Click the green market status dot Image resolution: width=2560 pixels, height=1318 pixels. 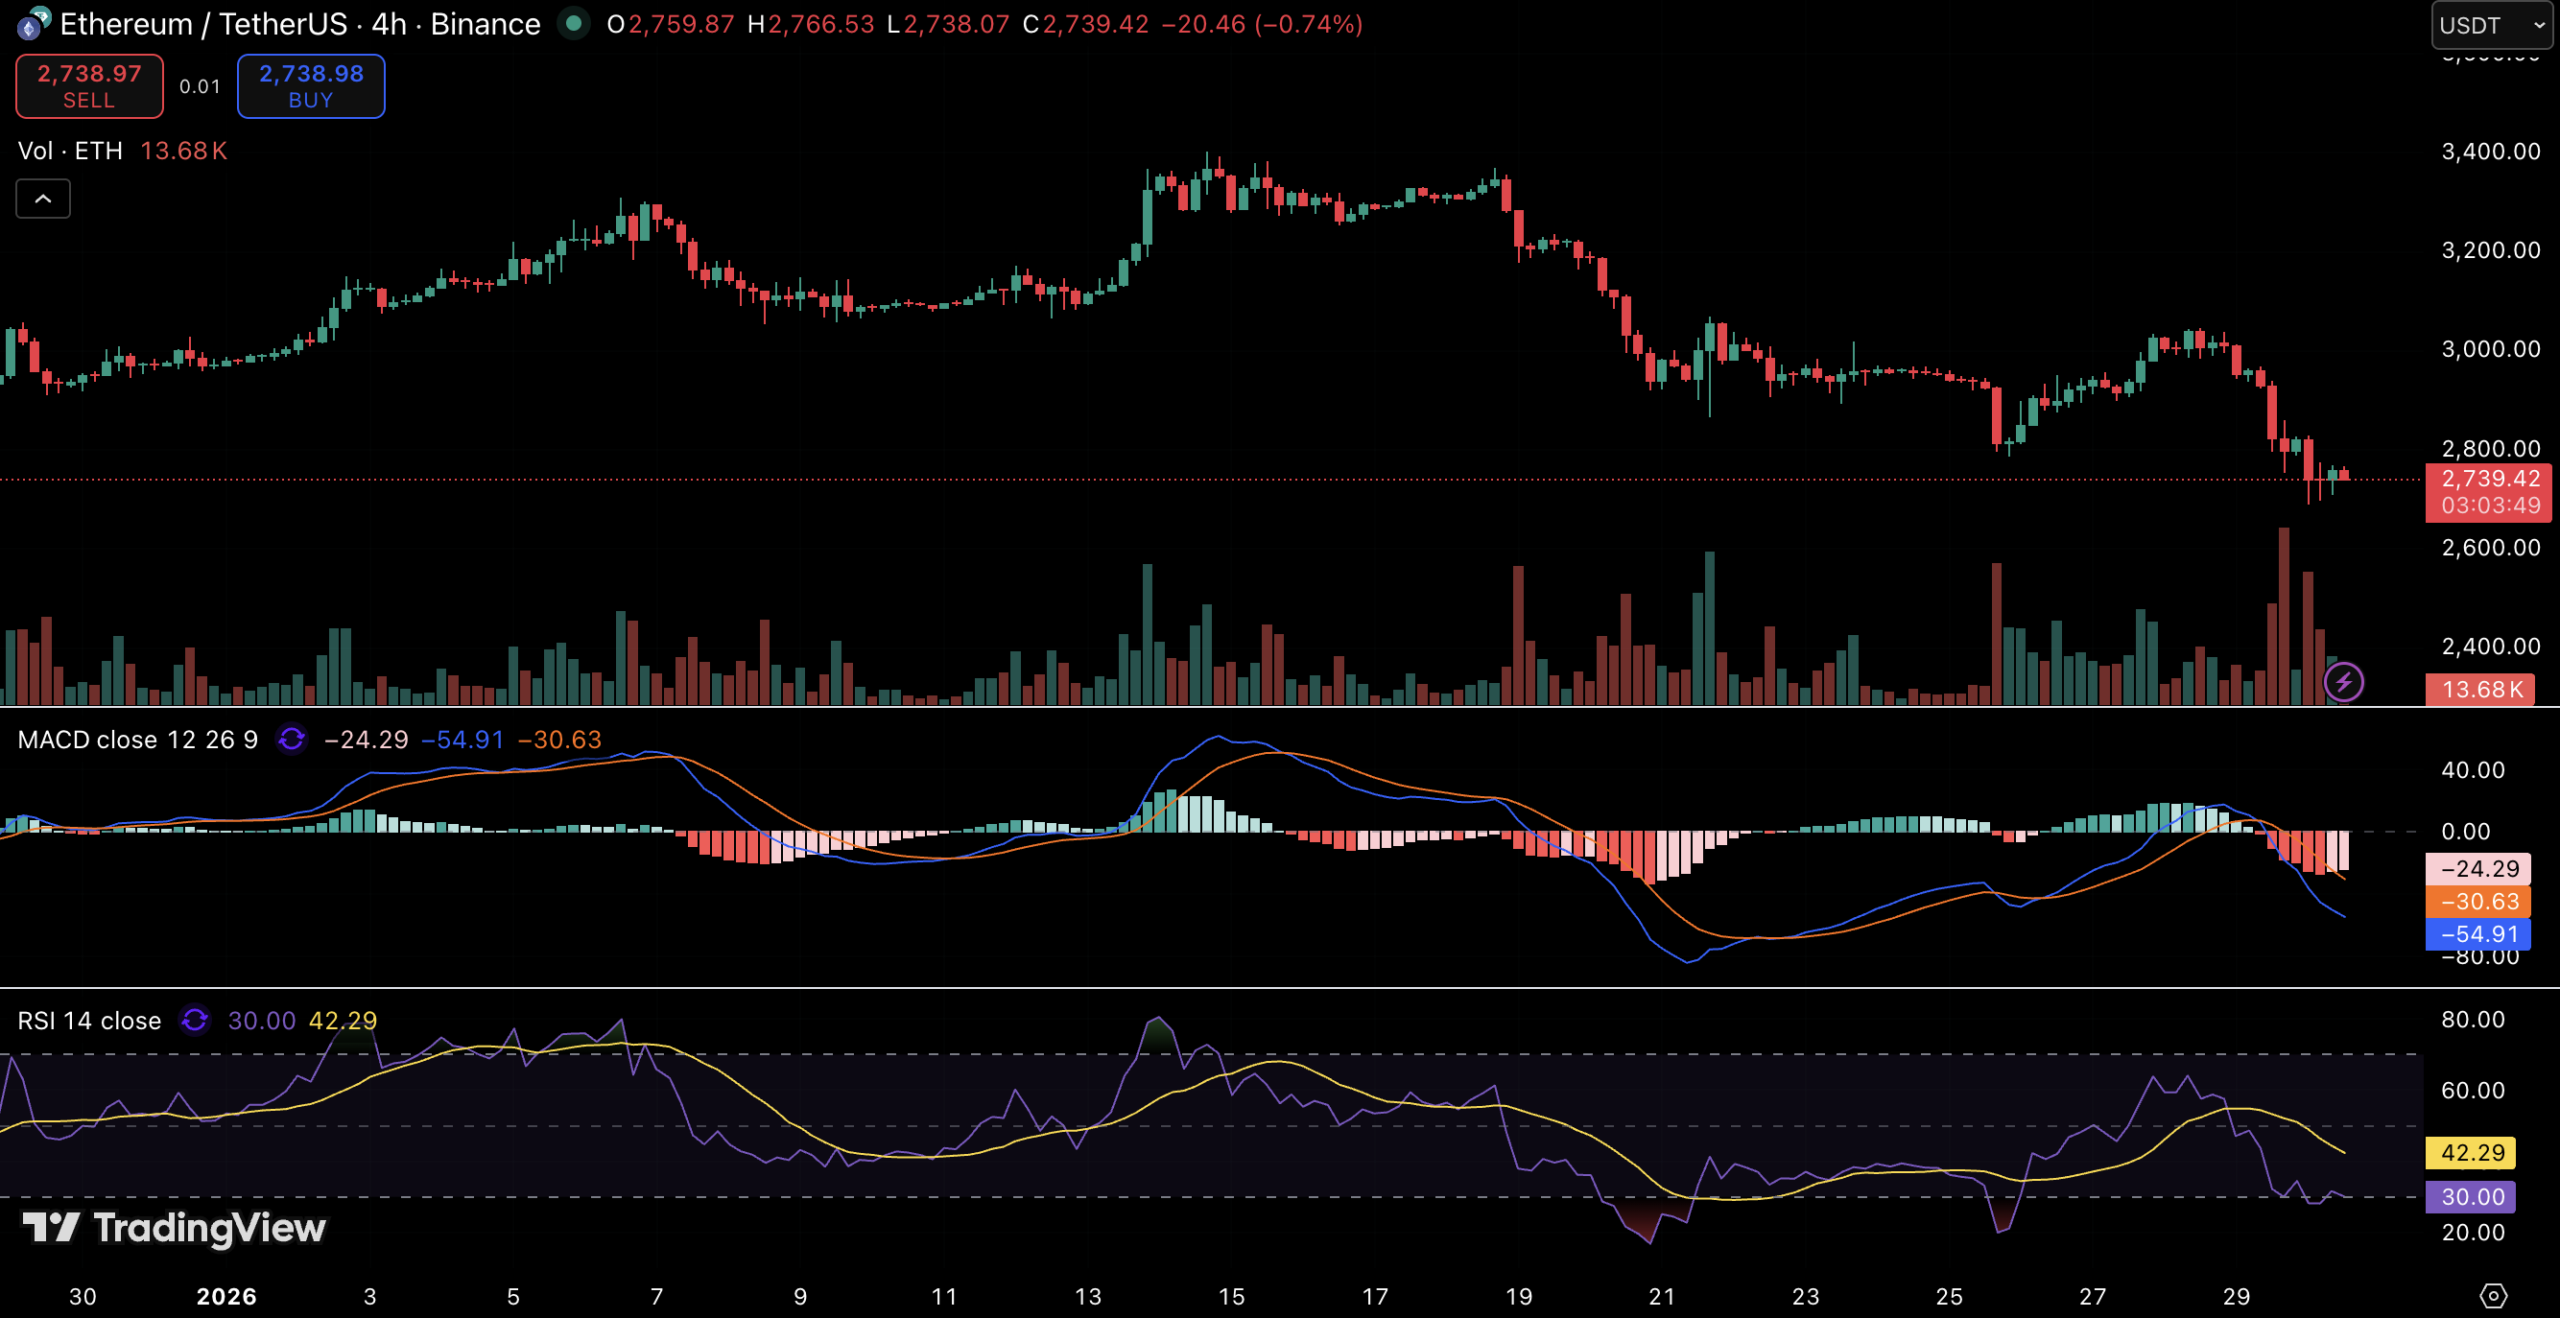click(573, 23)
